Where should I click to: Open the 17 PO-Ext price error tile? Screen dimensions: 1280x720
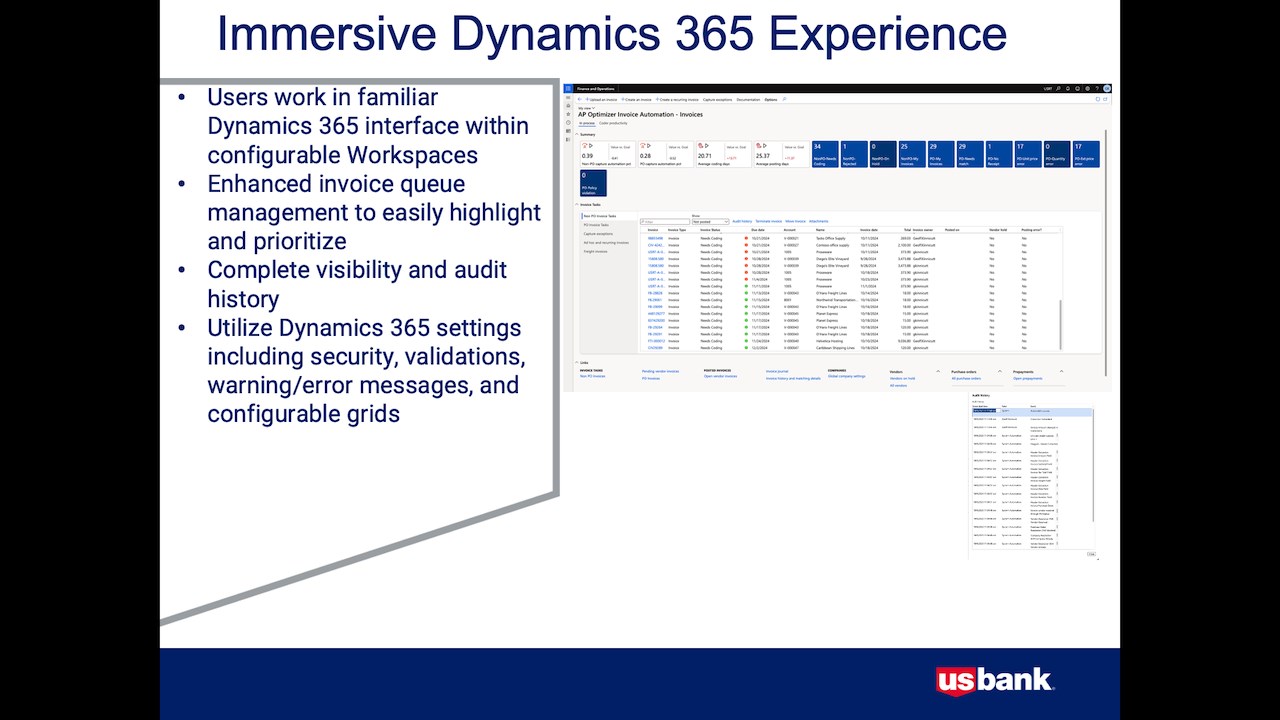pyautogui.click(x=1086, y=154)
